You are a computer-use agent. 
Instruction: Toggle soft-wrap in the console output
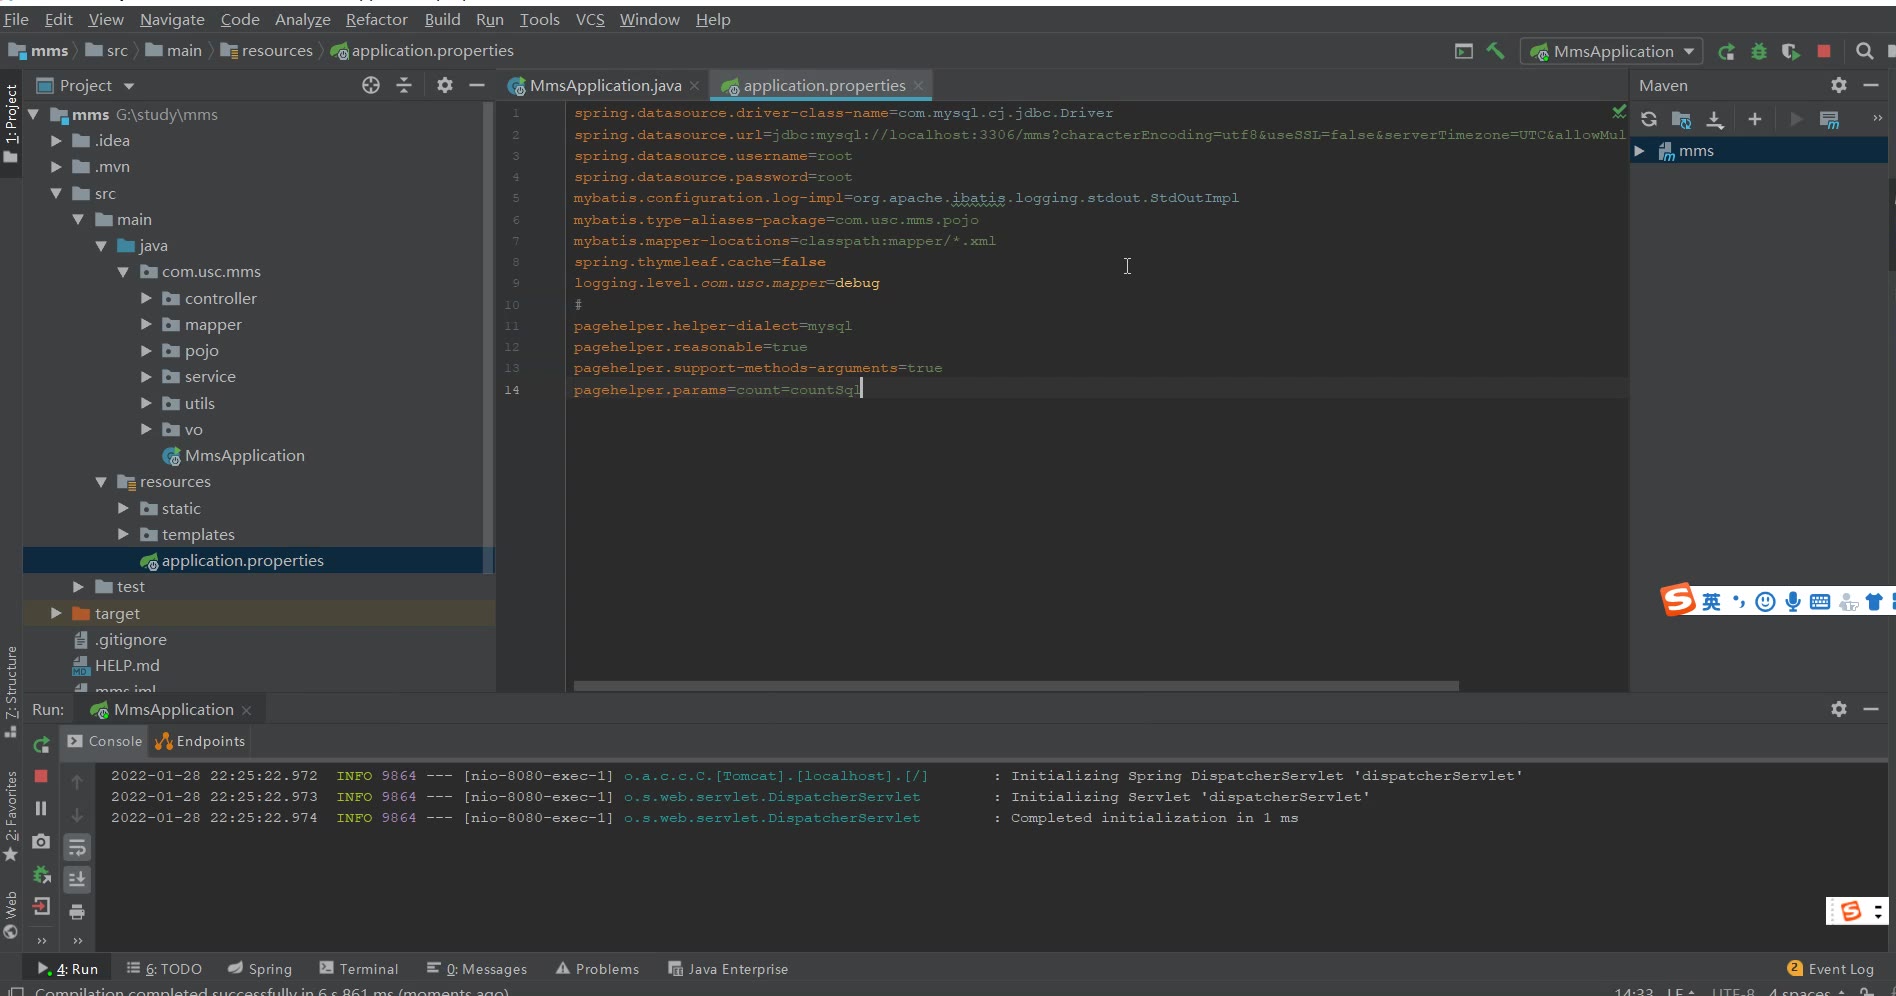click(x=77, y=848)
